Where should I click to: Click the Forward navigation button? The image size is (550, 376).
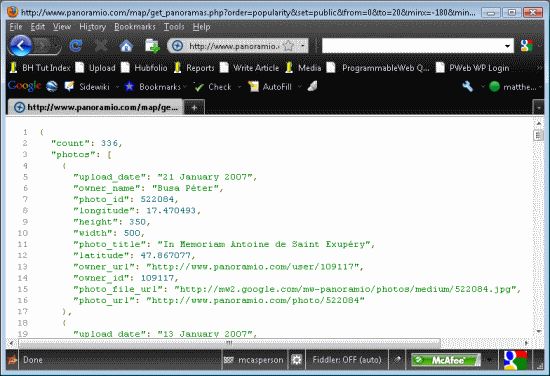point(42,46)
